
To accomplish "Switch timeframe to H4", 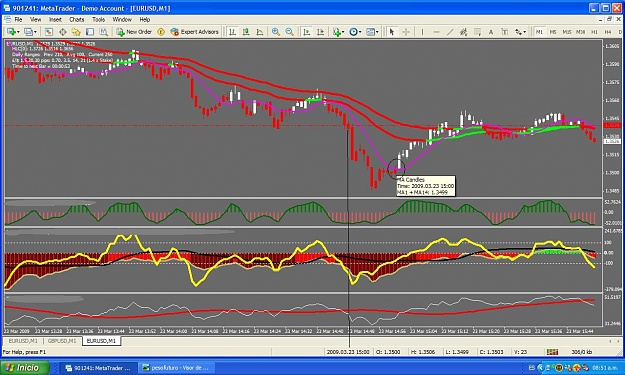I will [608, 32].
